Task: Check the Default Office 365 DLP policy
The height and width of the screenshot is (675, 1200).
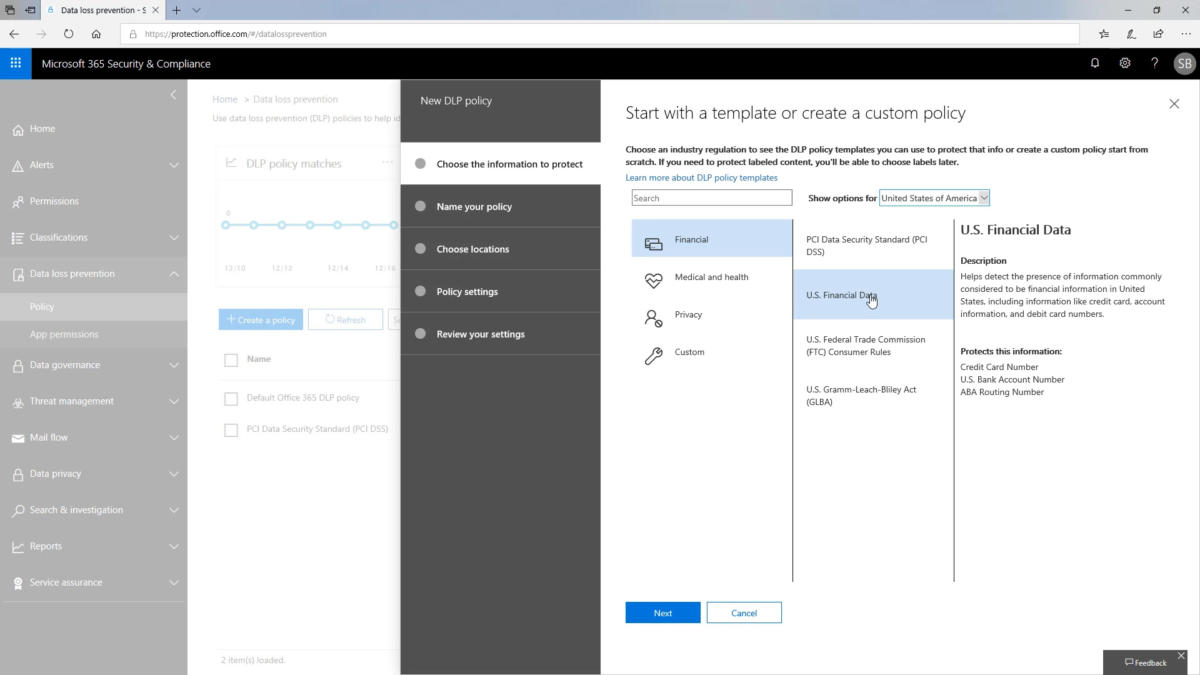Action: tap(231, 398)
